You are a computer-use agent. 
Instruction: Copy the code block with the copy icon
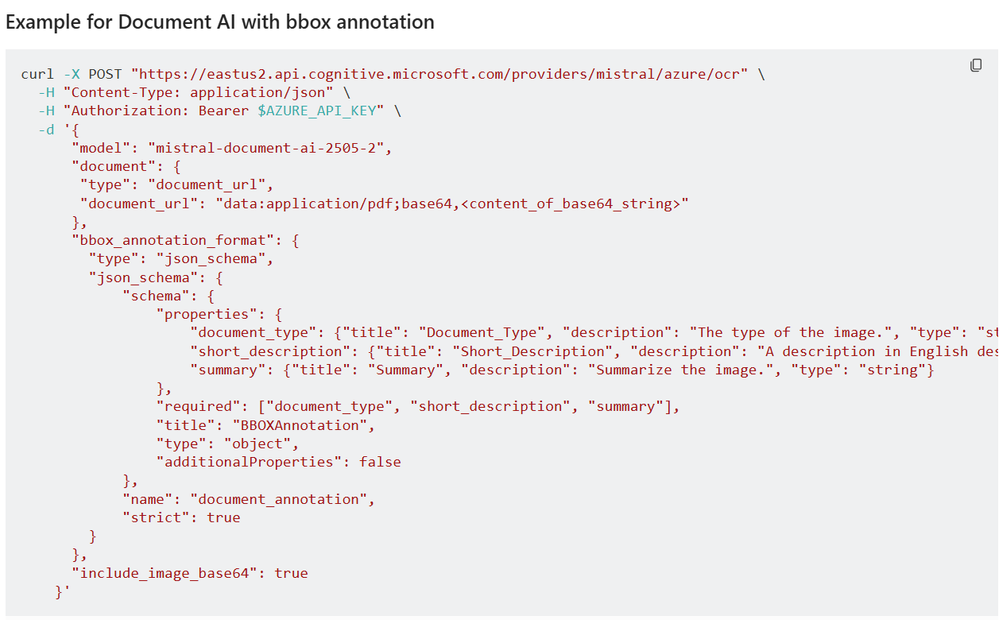click(975, 65)
